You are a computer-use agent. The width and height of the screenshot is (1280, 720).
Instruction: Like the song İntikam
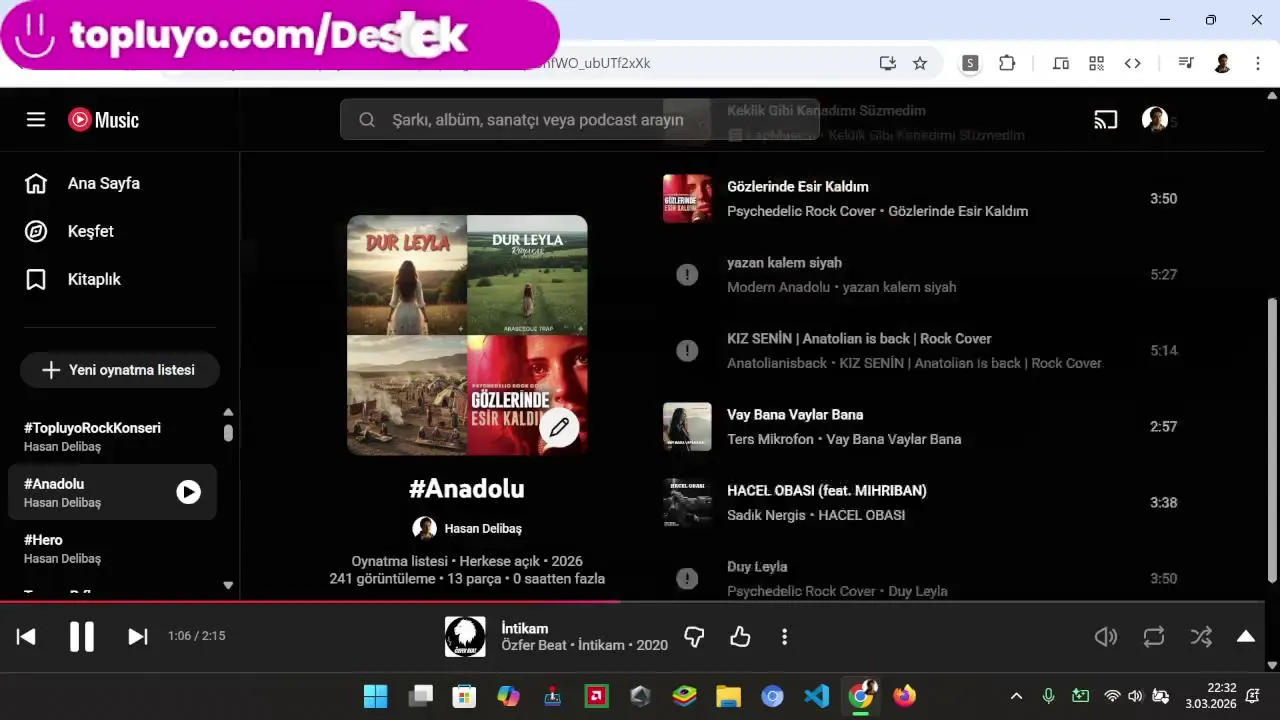tap(740, 636)
